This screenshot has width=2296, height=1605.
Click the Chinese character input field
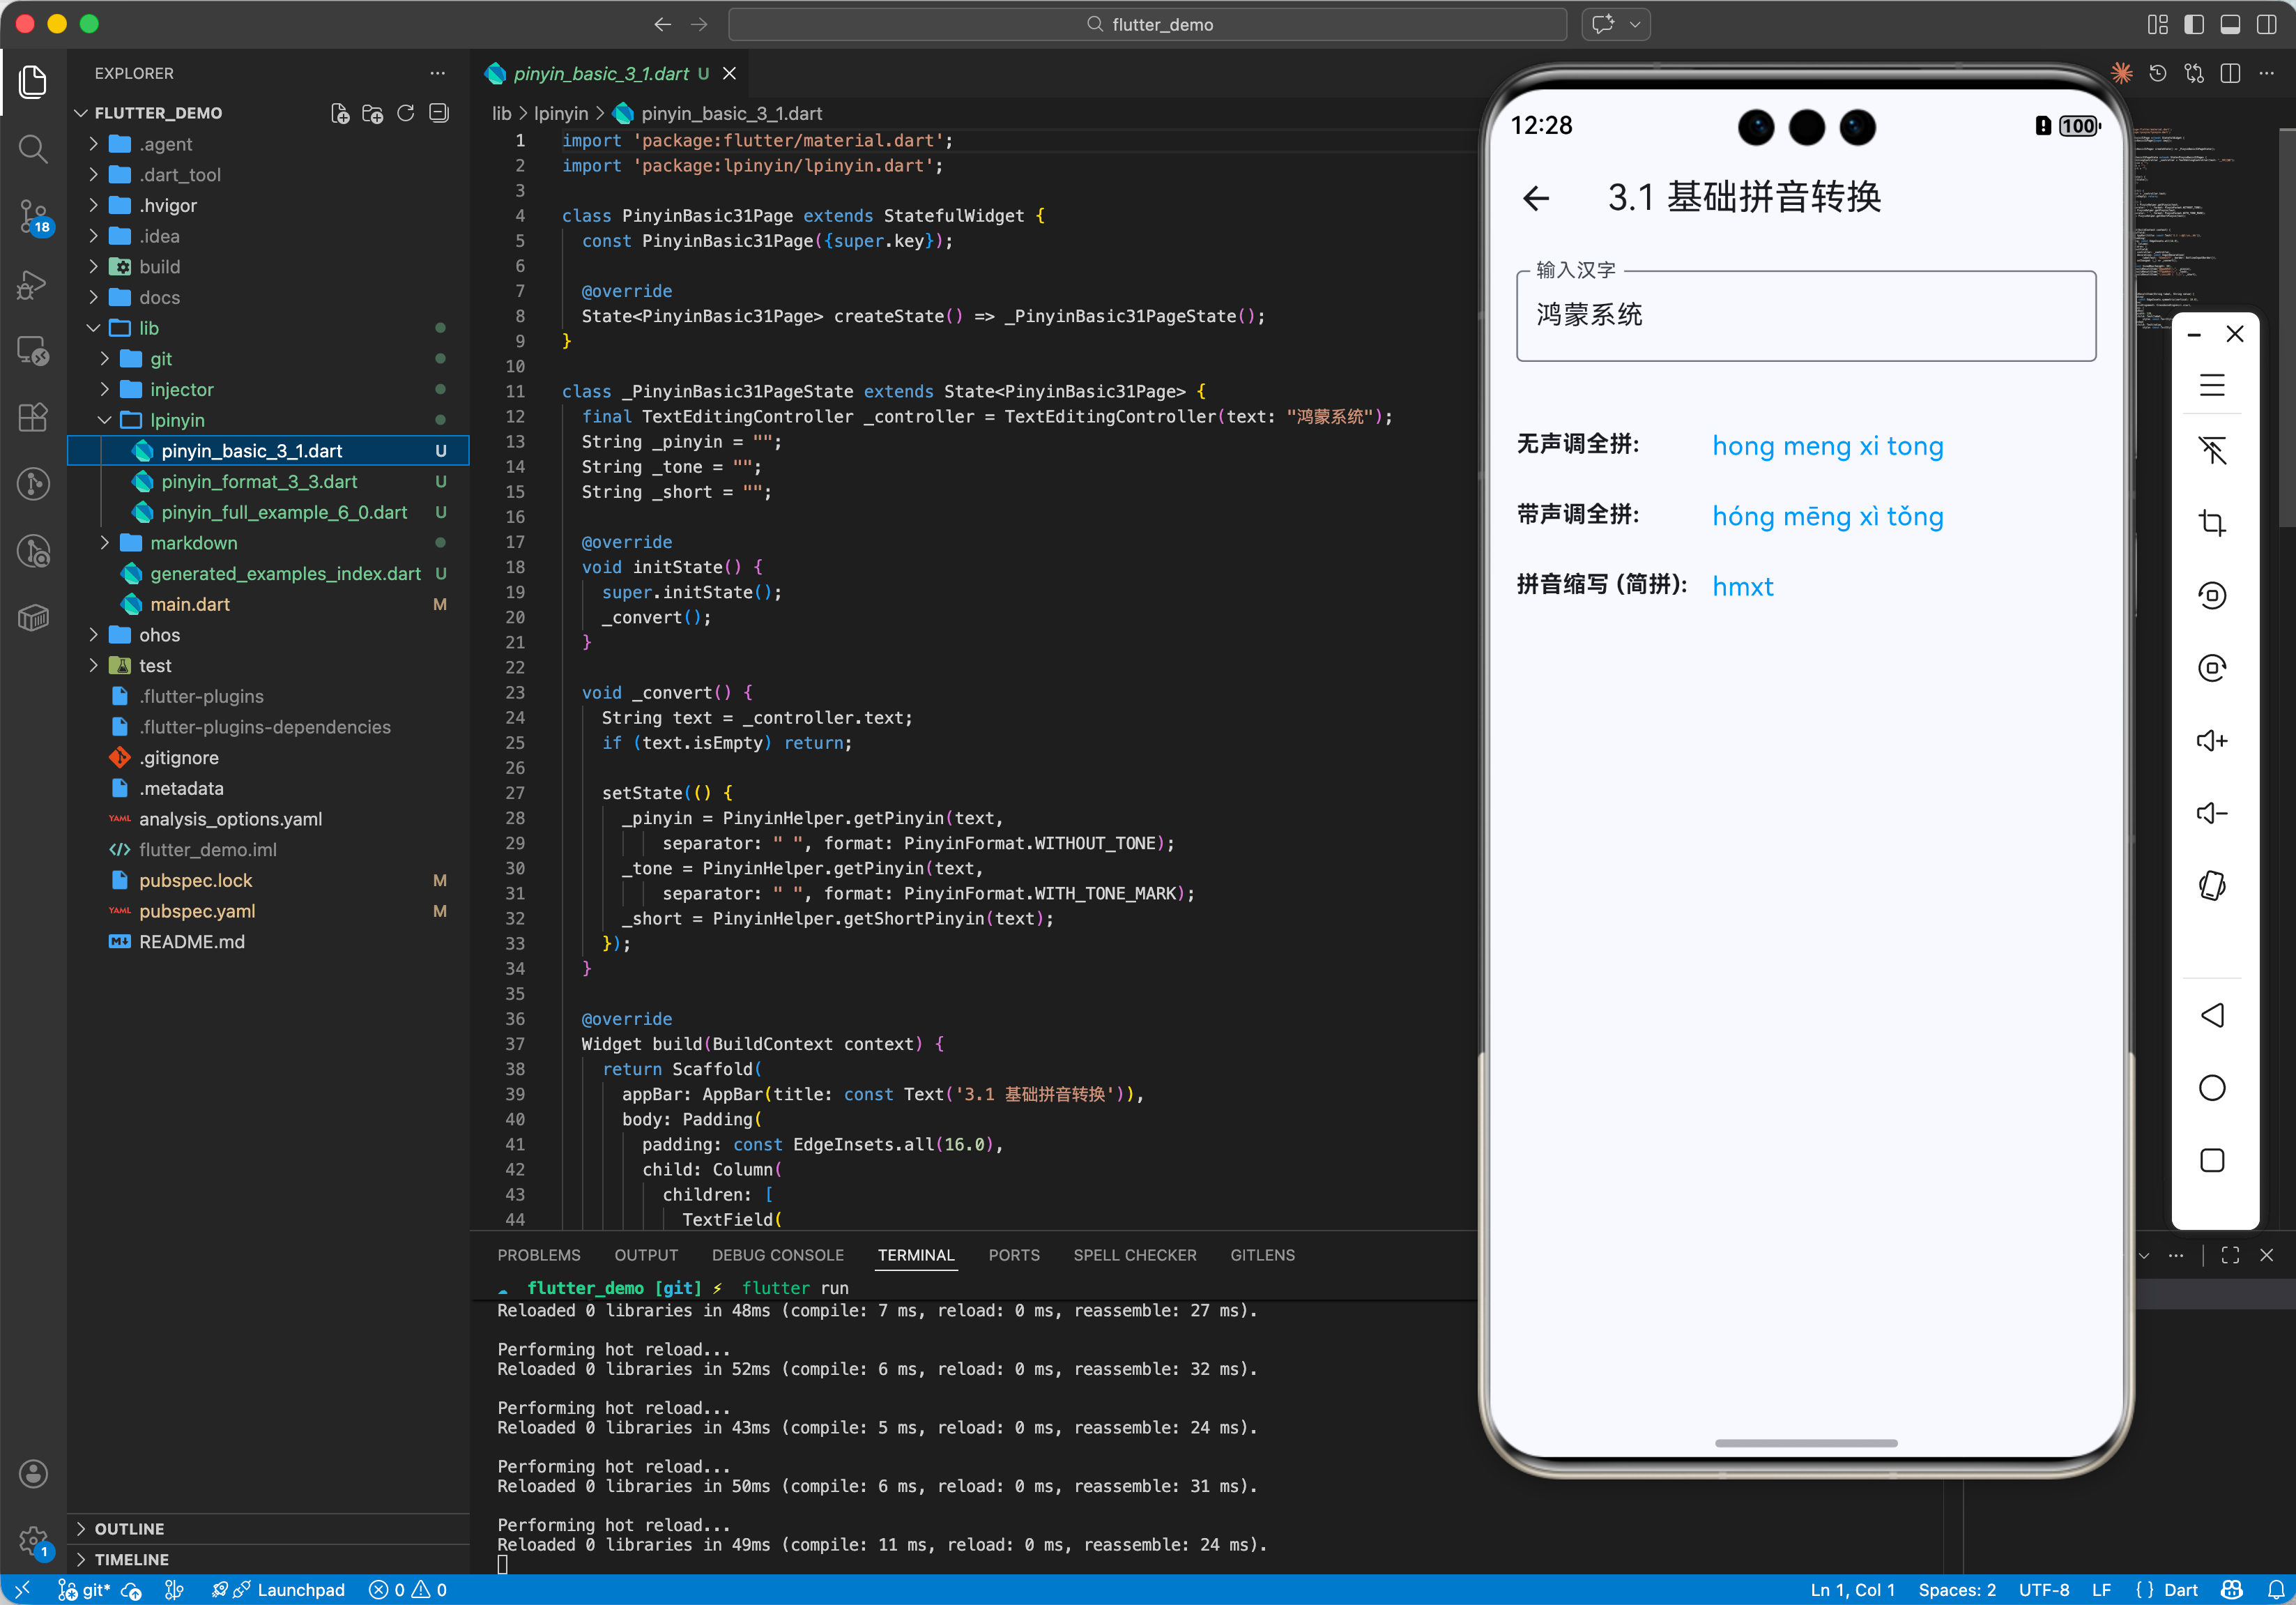pos(1805,316)
